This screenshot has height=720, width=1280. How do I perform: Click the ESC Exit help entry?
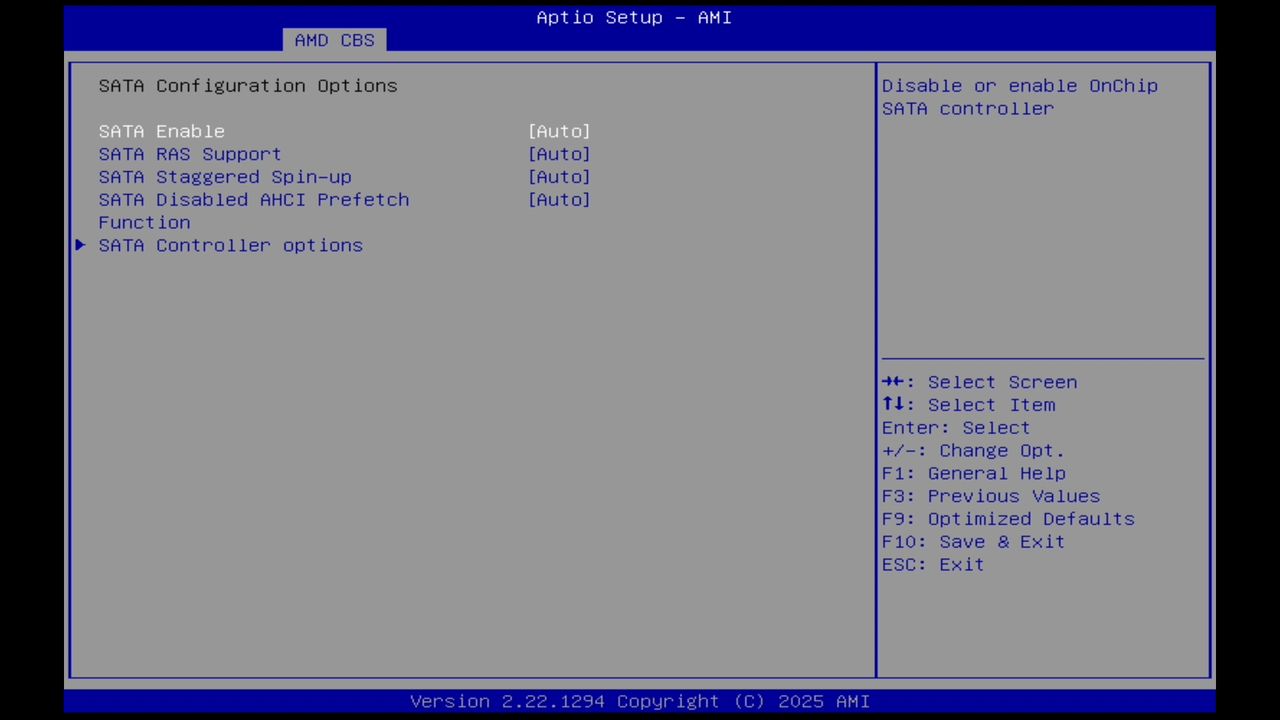[932, 564]
